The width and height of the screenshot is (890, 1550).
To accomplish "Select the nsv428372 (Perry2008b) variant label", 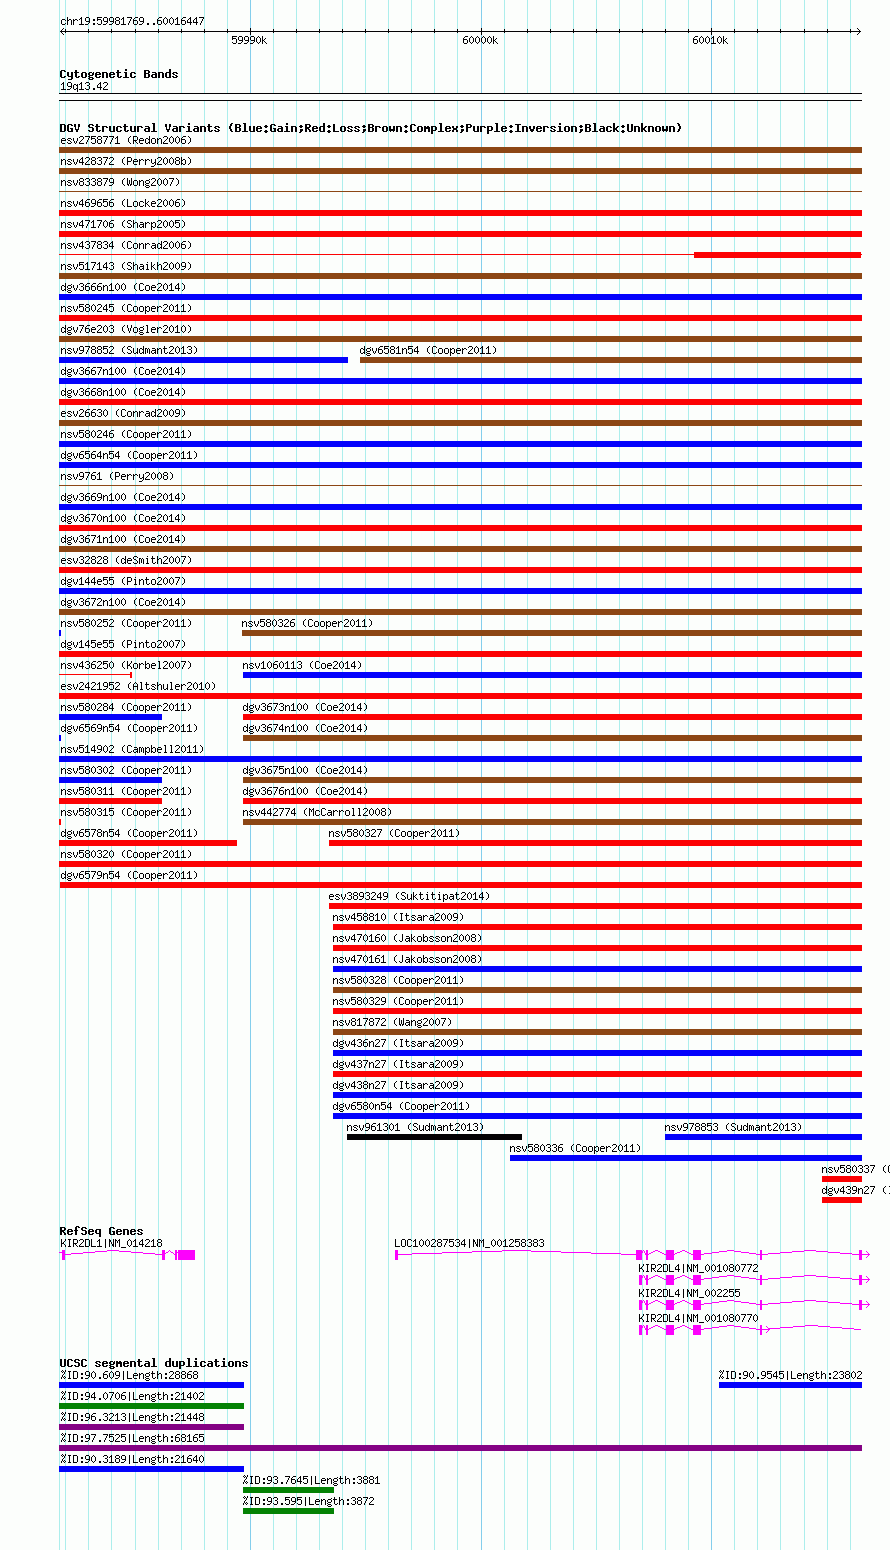I will click(x=125, y=161).
